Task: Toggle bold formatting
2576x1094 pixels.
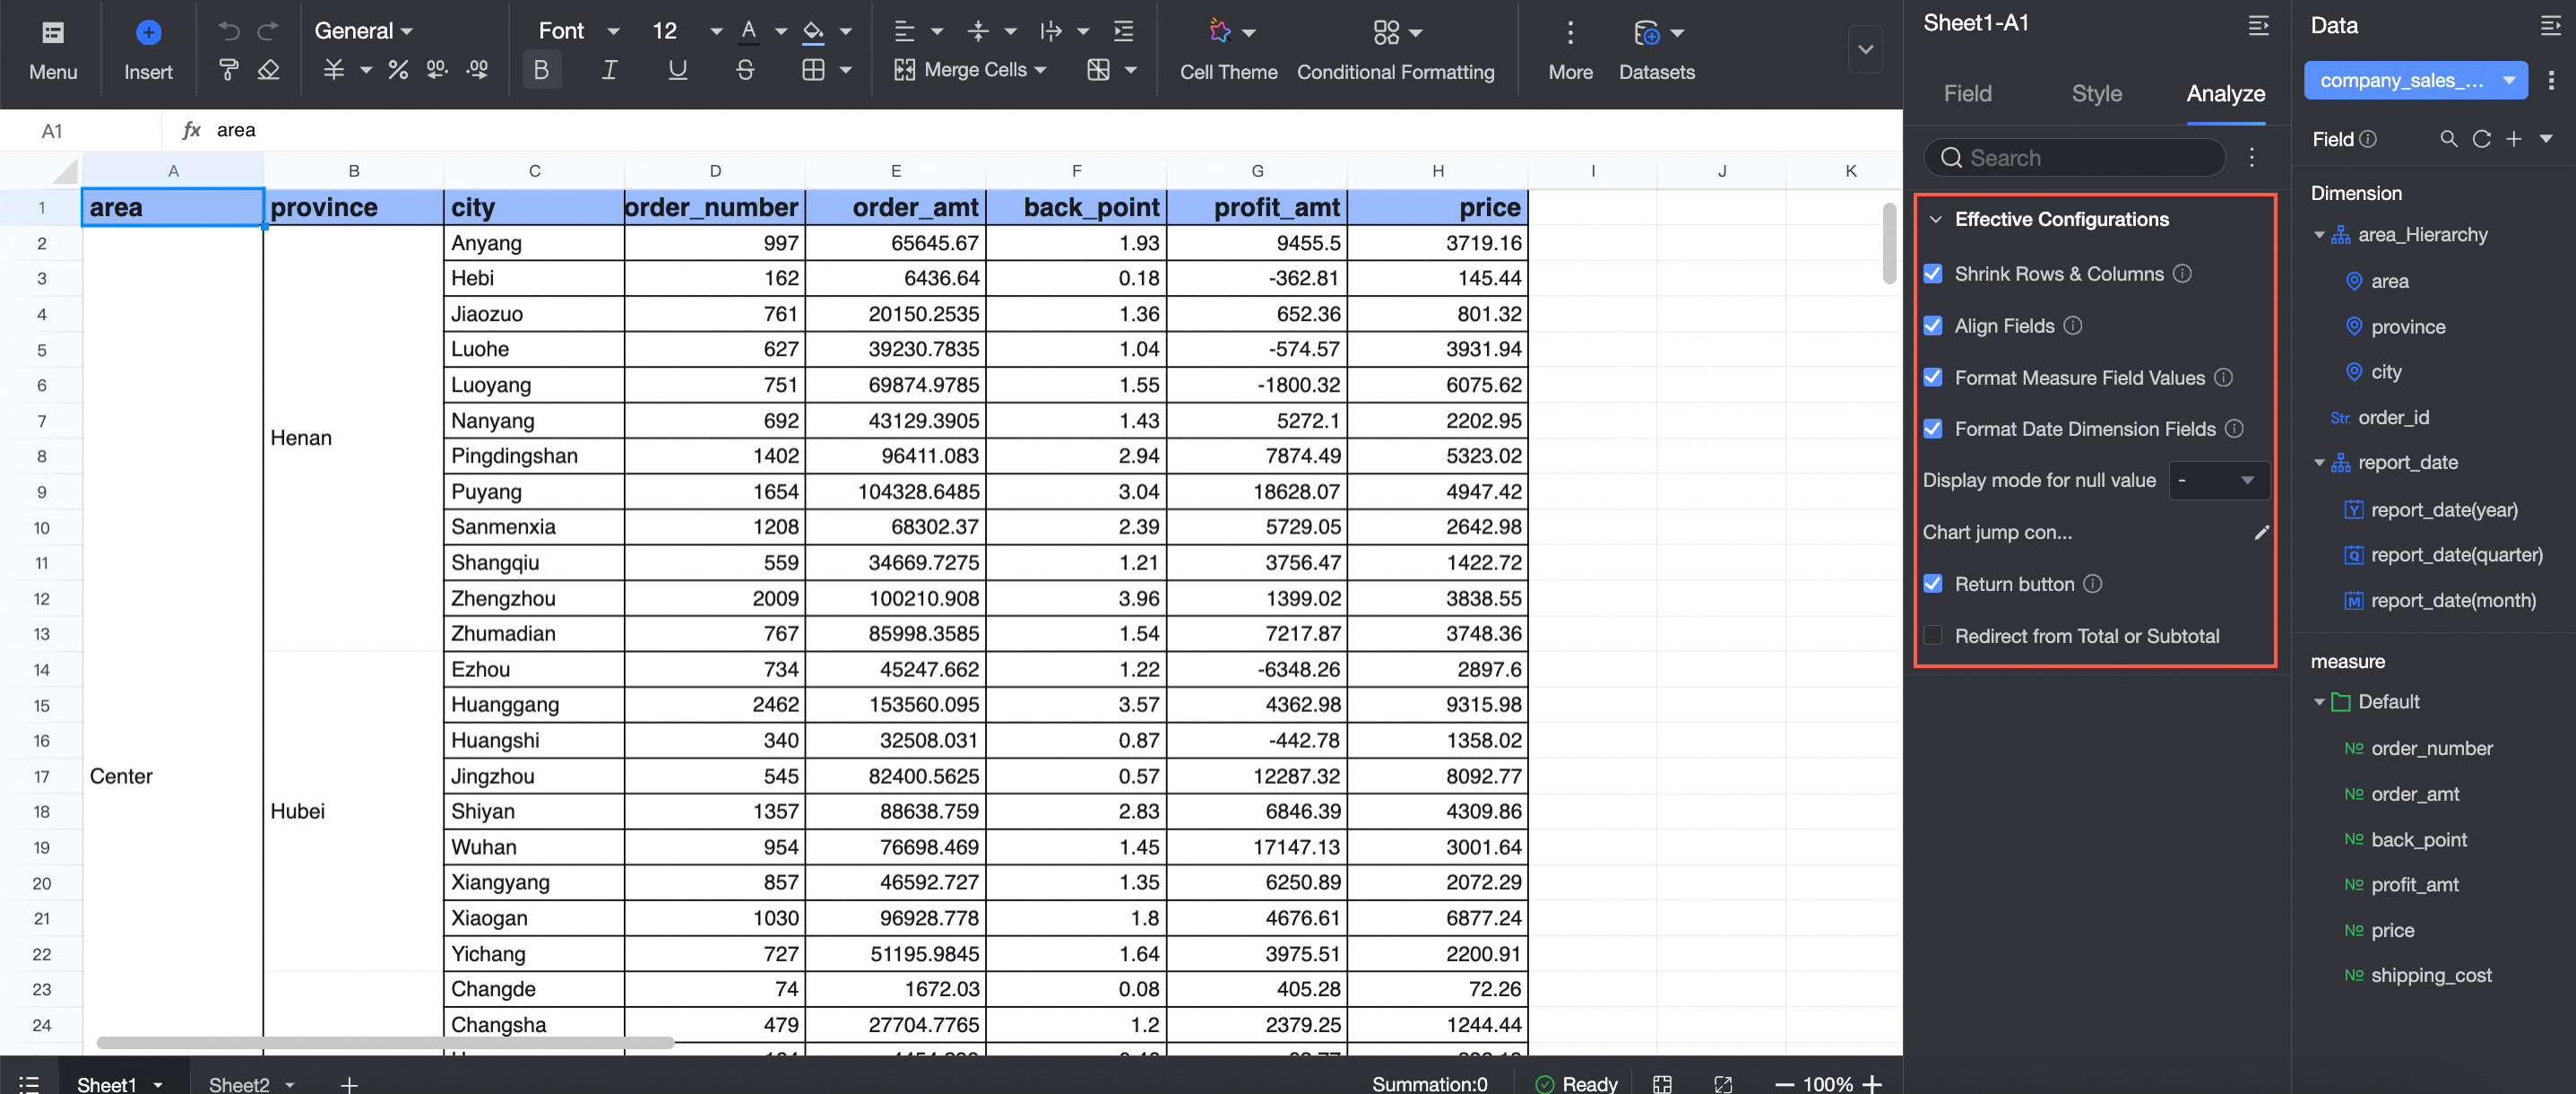Action: pyautogui.click(x=541, y=69)
